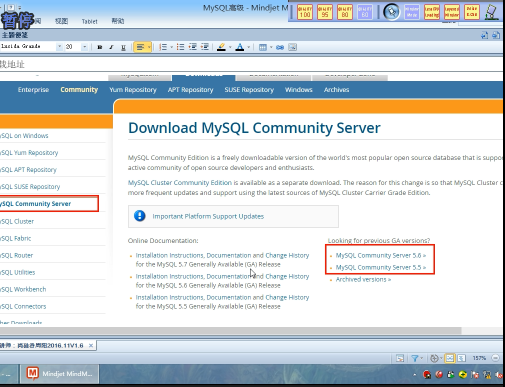
Task: Click MySQL Community Server 5.6 link
Action: [381, 255]
